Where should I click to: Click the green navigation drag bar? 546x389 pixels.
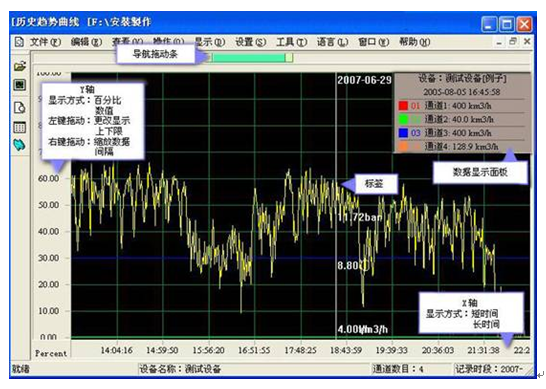[251, 57]
